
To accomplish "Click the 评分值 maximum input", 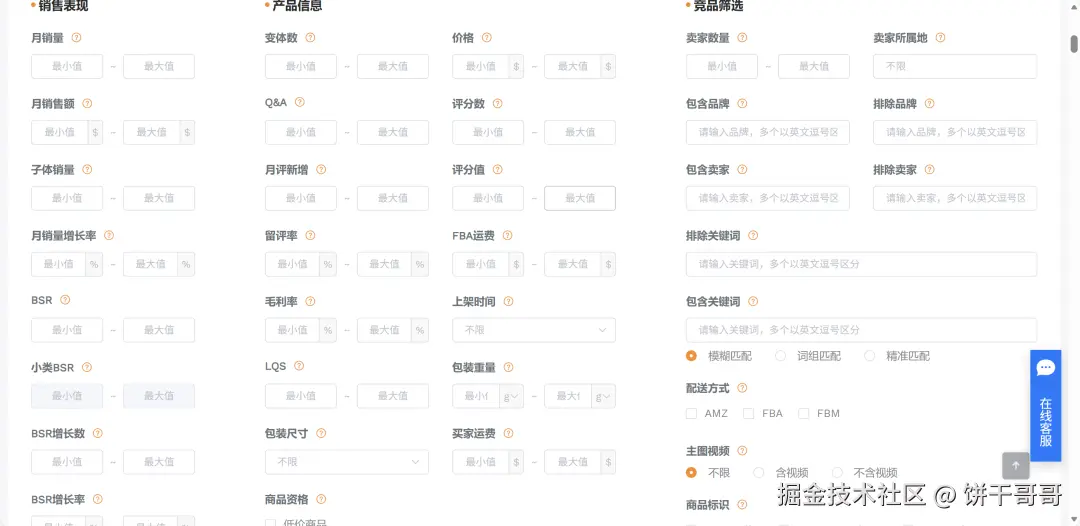I will 580,198.
